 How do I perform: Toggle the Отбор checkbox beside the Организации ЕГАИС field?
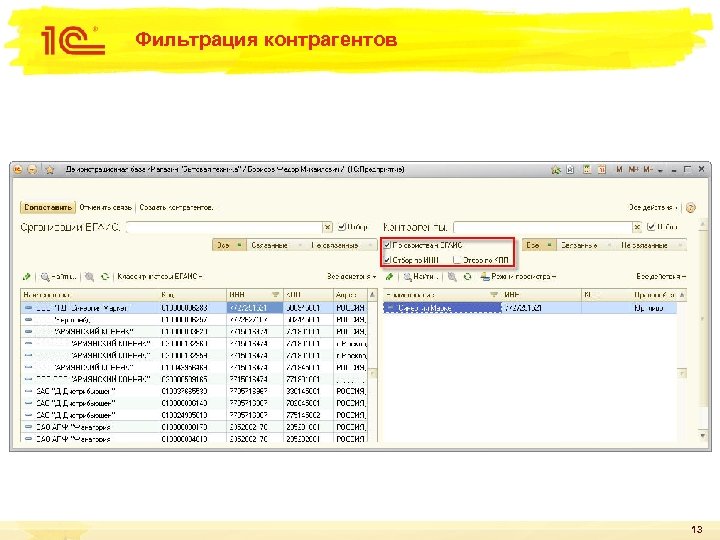pos(342,227)
